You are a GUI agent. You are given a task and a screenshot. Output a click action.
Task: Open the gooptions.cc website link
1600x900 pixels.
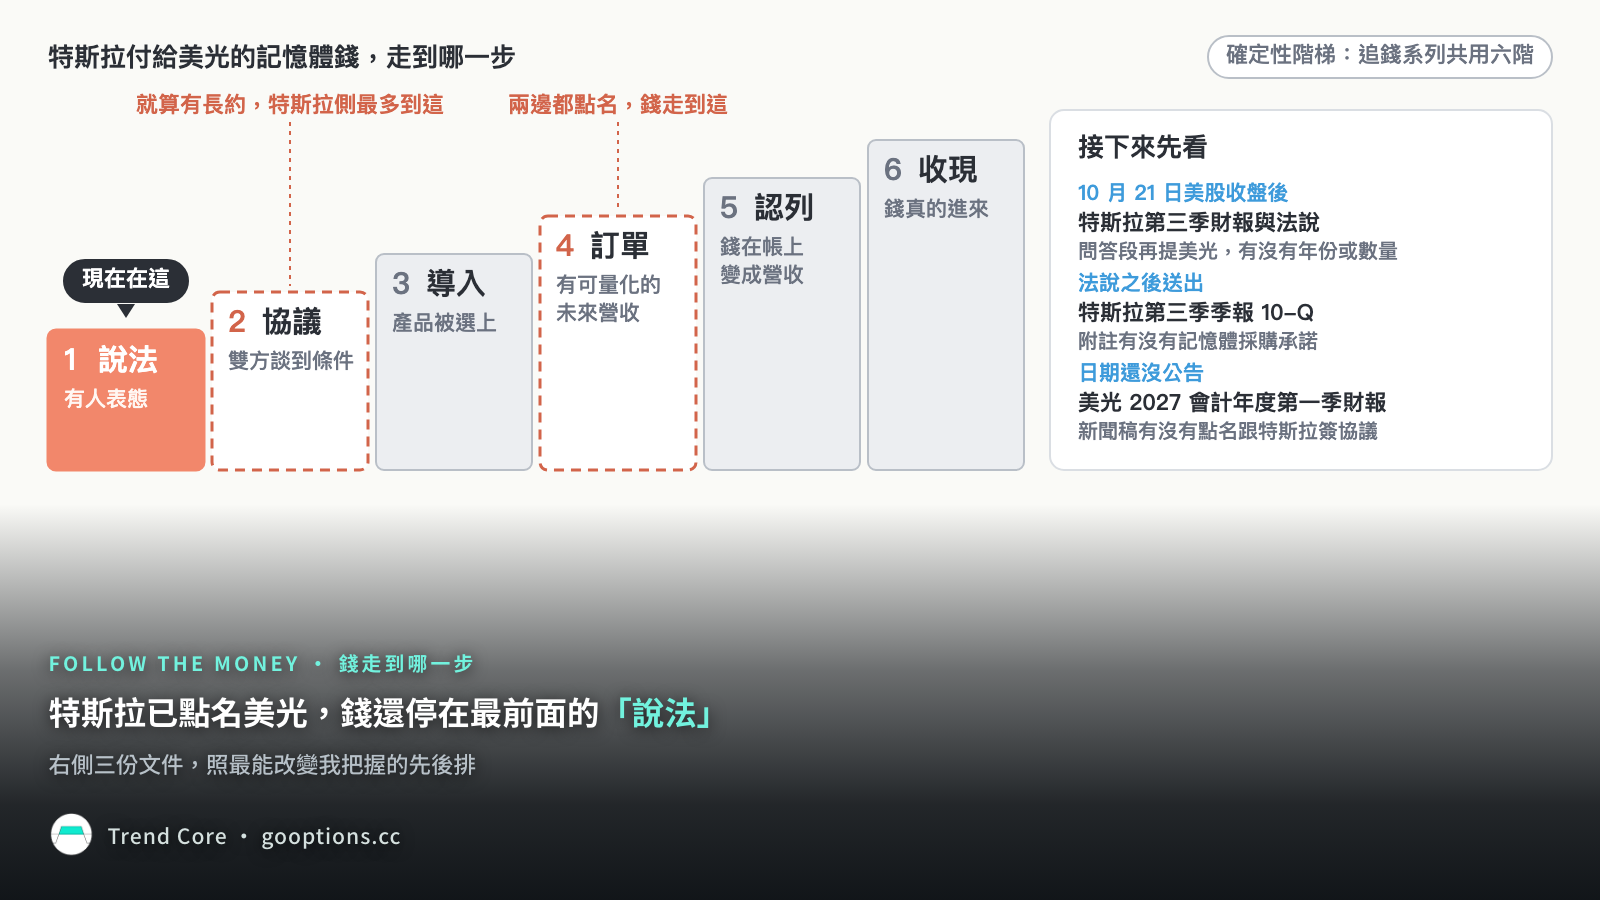[331, 837]
